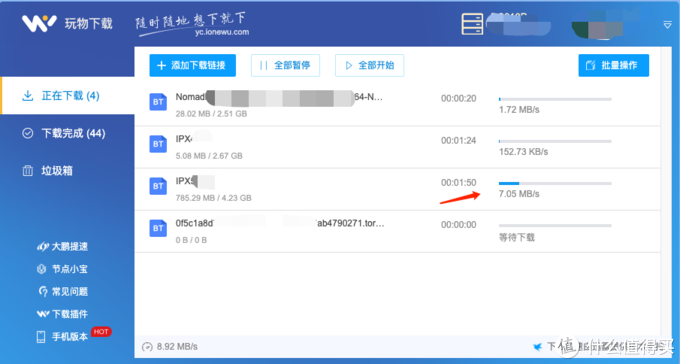The height and width of the screenshot is (364, 680).
Task: Click the 28.02 MB / 2.51 GB size text
Action: (x=211, y=114)
